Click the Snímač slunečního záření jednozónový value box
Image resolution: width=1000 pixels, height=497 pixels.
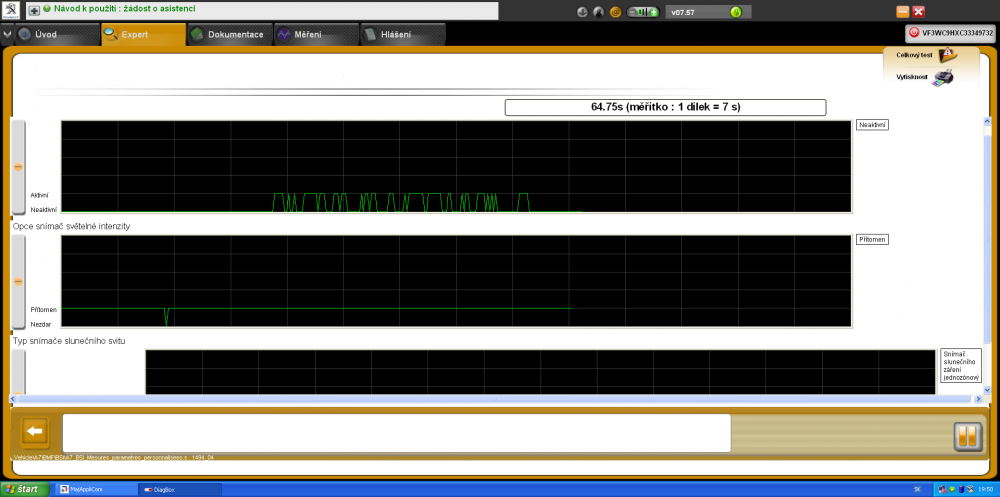pos(960,365)
